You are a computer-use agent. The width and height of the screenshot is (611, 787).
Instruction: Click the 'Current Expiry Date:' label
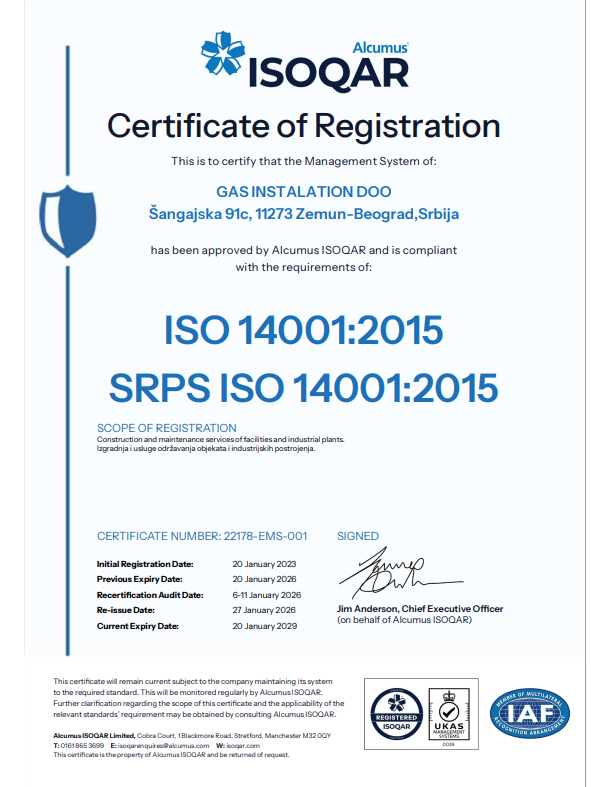click(138, 626)
